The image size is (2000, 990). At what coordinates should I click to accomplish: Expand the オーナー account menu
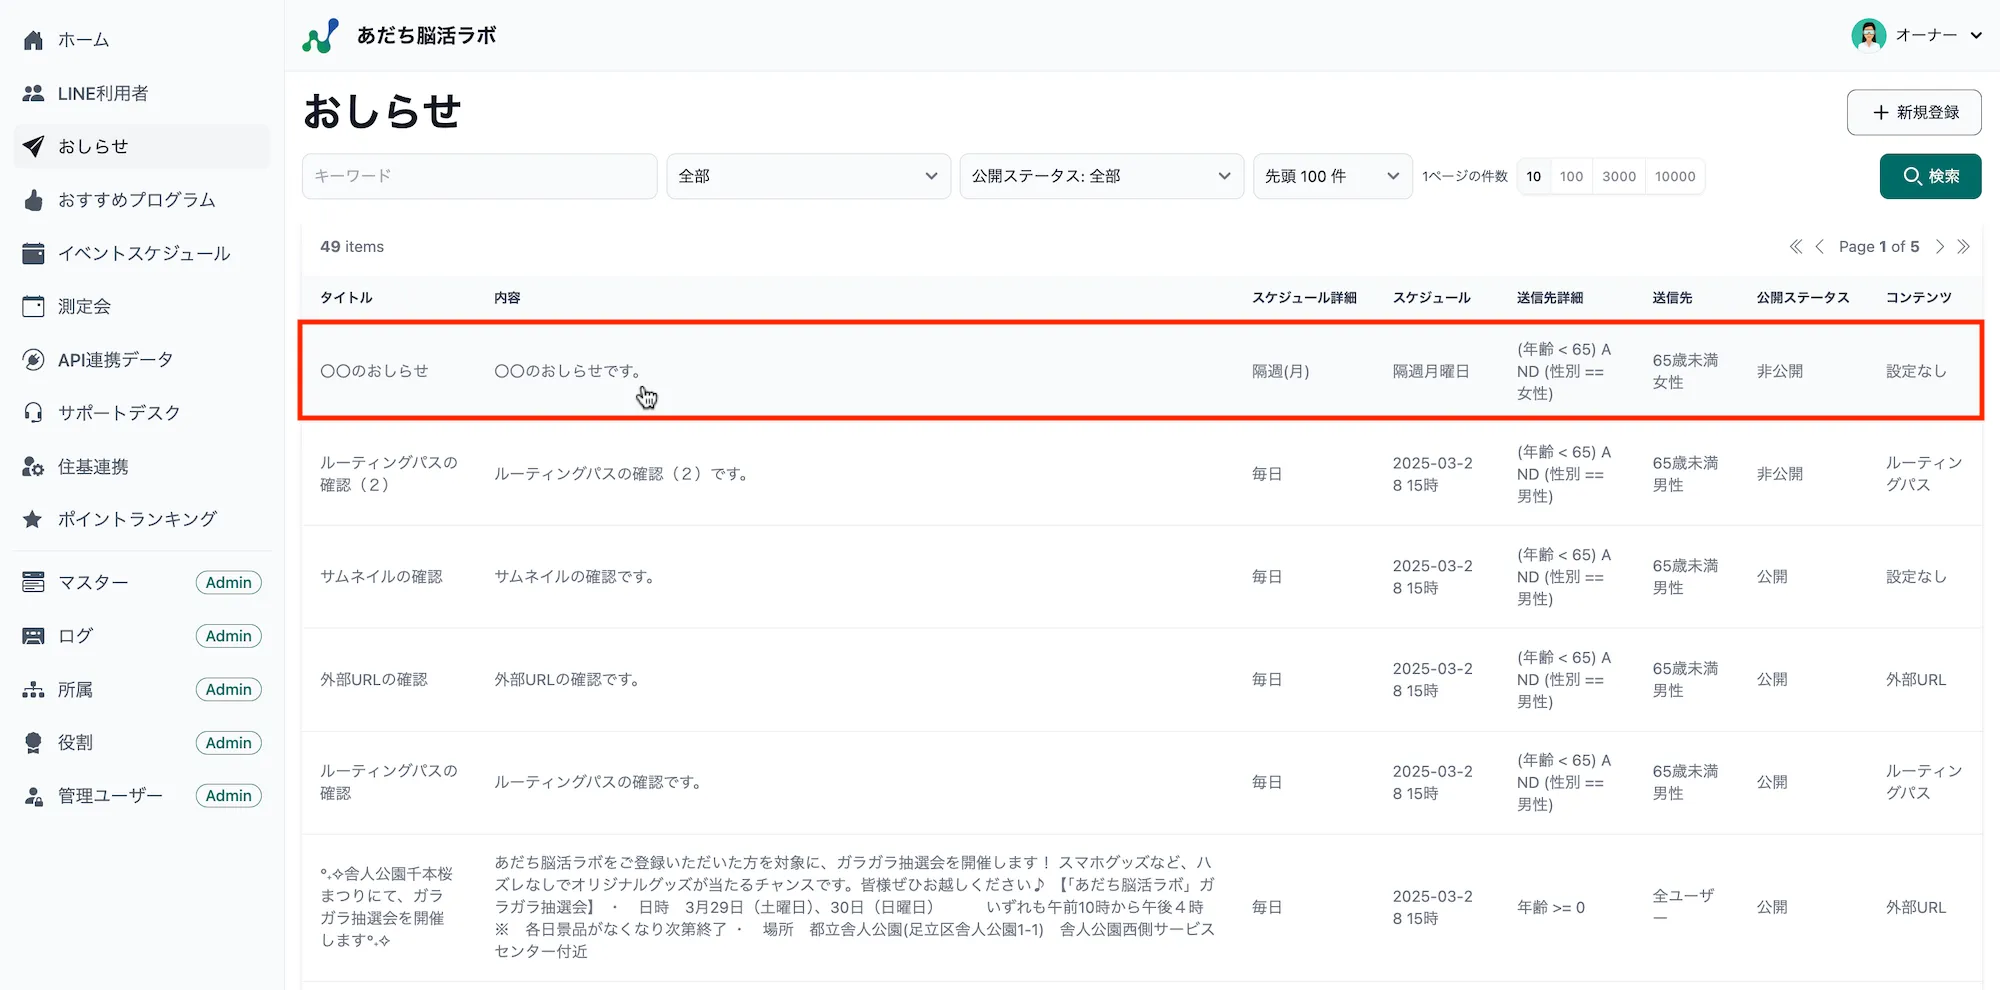tap(1917, 35)
